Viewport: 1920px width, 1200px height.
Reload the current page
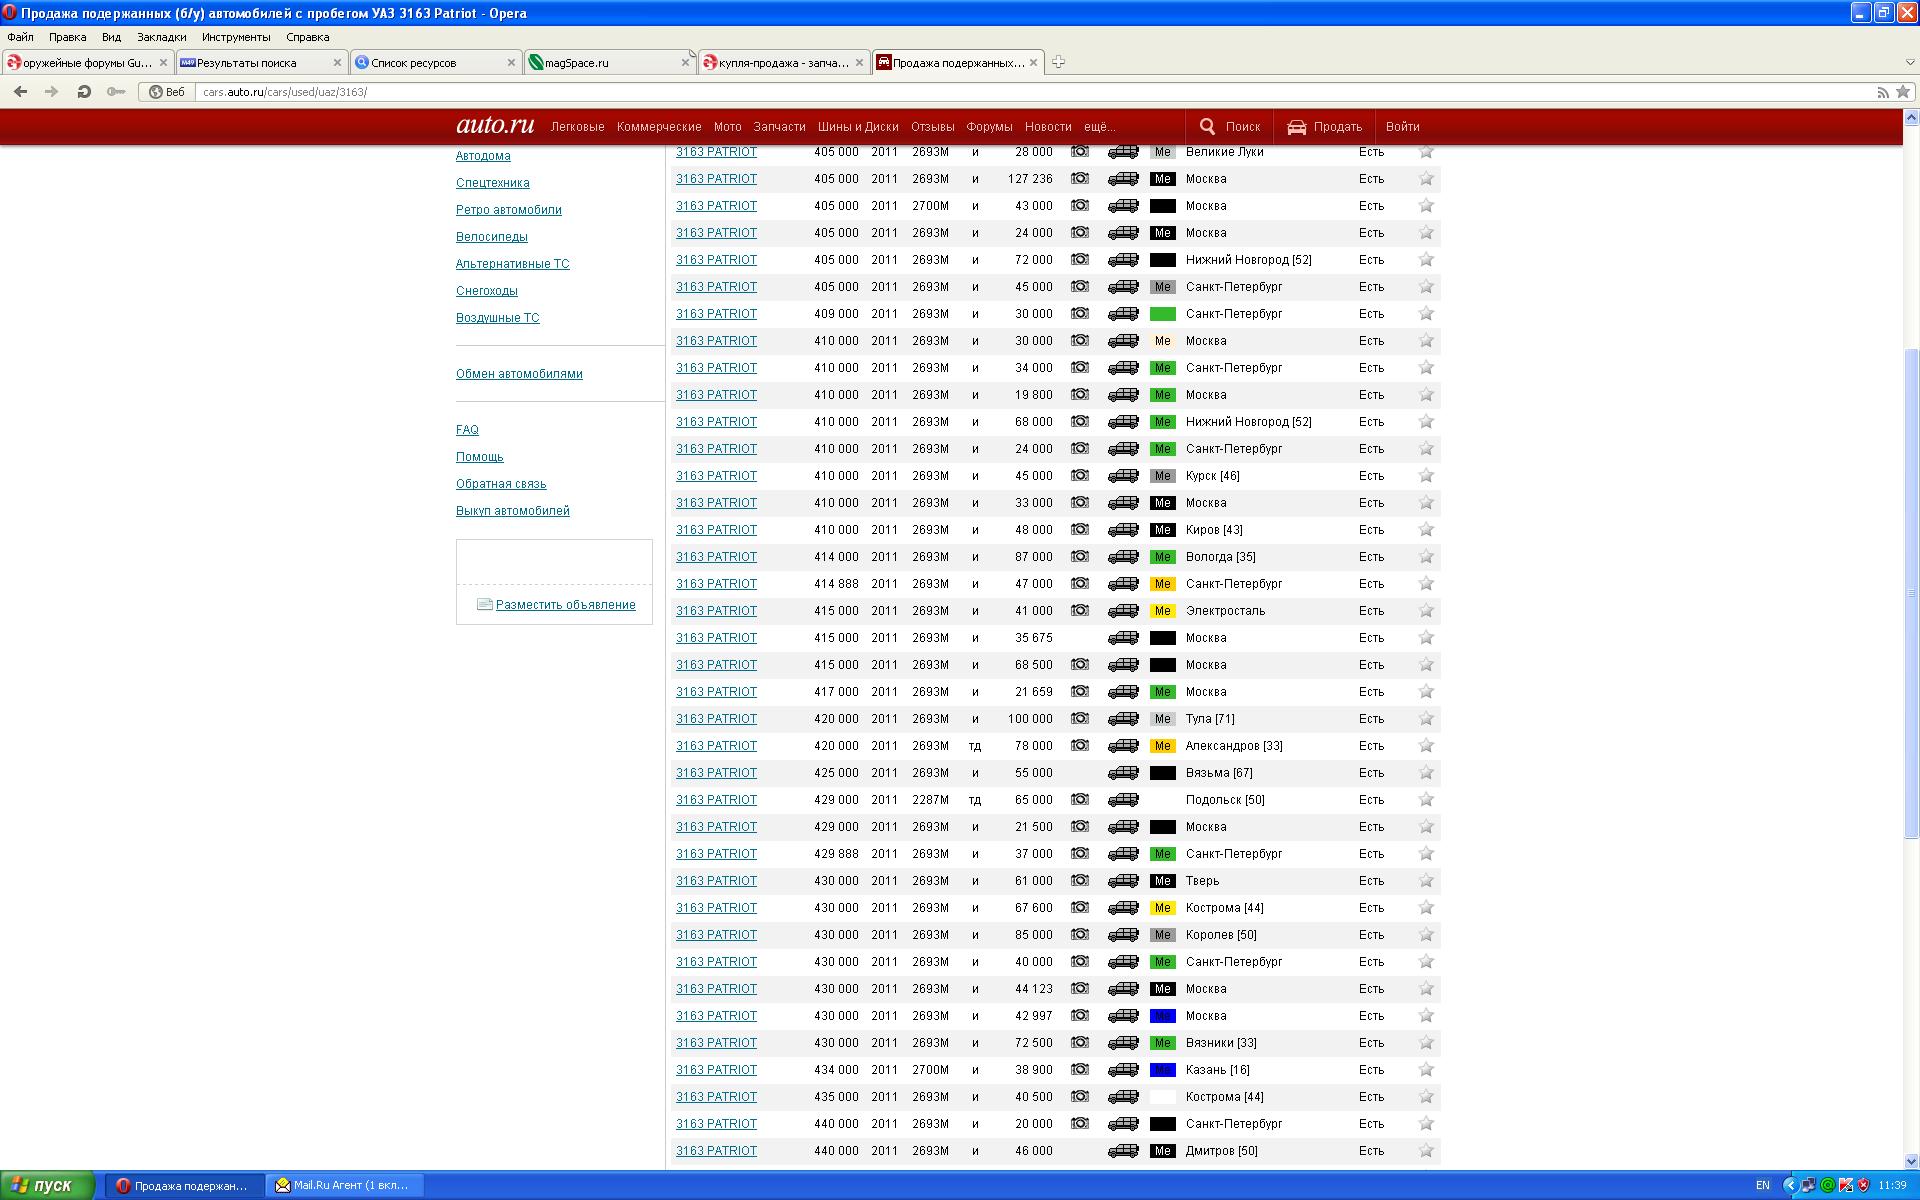pos(84,91)
